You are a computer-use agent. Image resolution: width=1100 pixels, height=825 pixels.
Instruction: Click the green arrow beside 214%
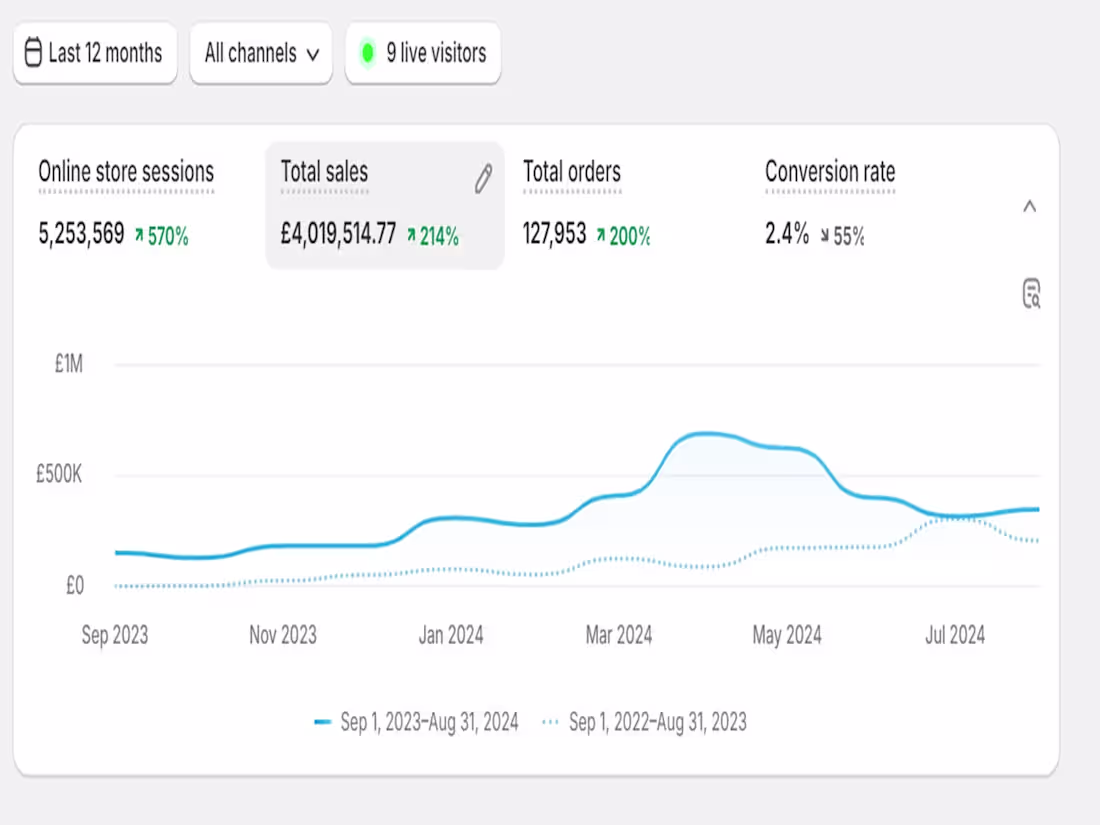coord(410,236)
